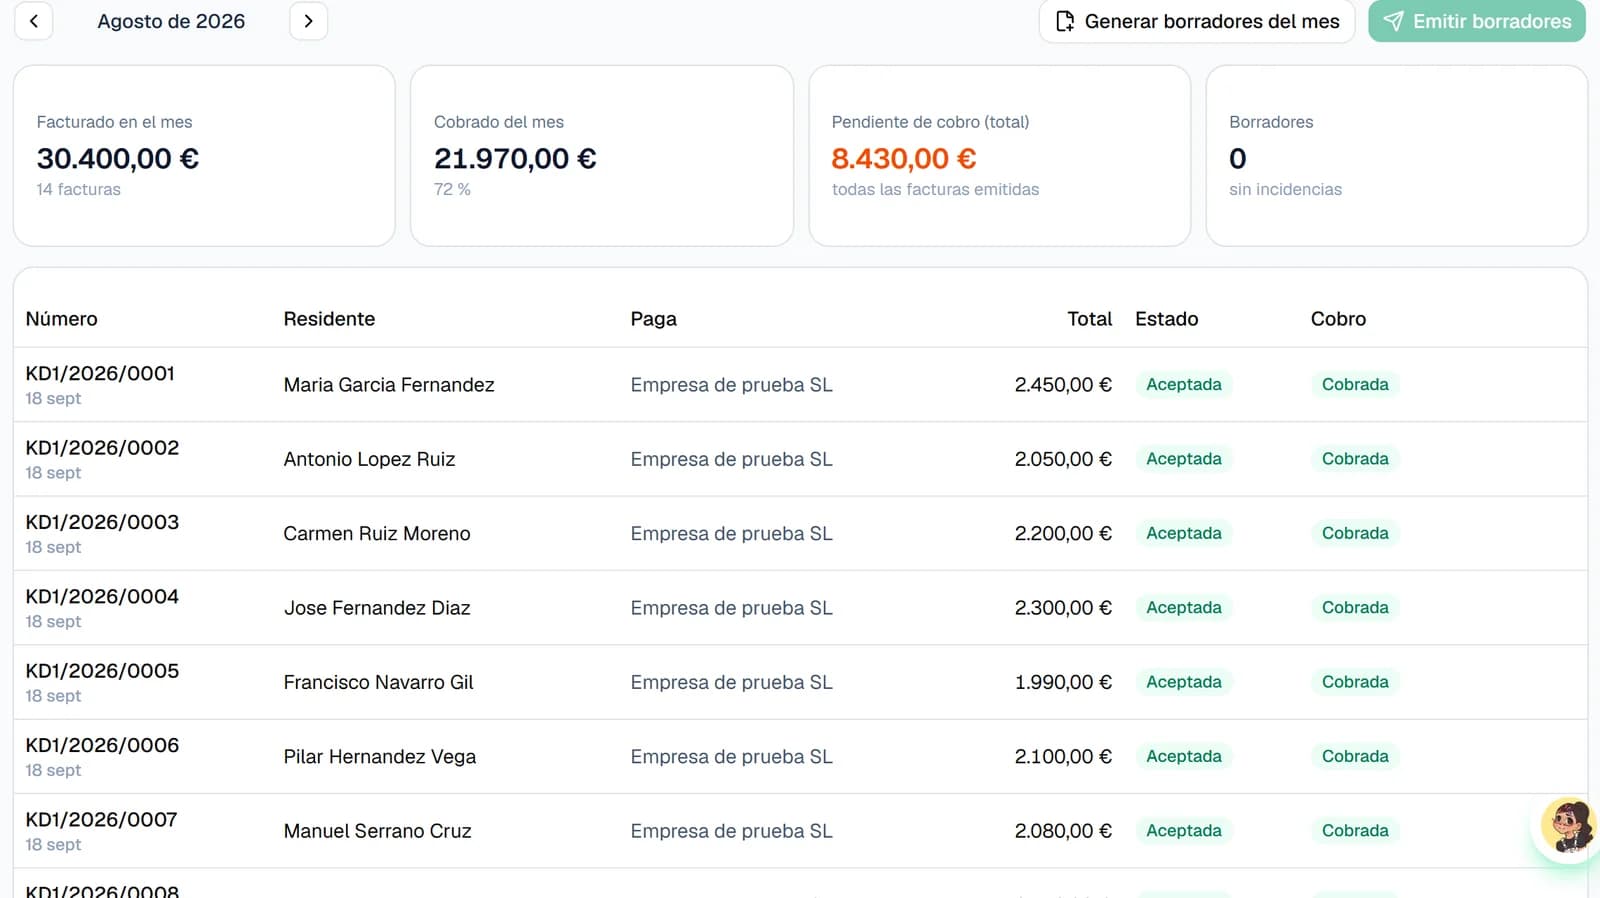The width and height of the screenshot is (1600, 898).
Task: Click the Agosto de 2026 month label
Action: click(171, 21)
